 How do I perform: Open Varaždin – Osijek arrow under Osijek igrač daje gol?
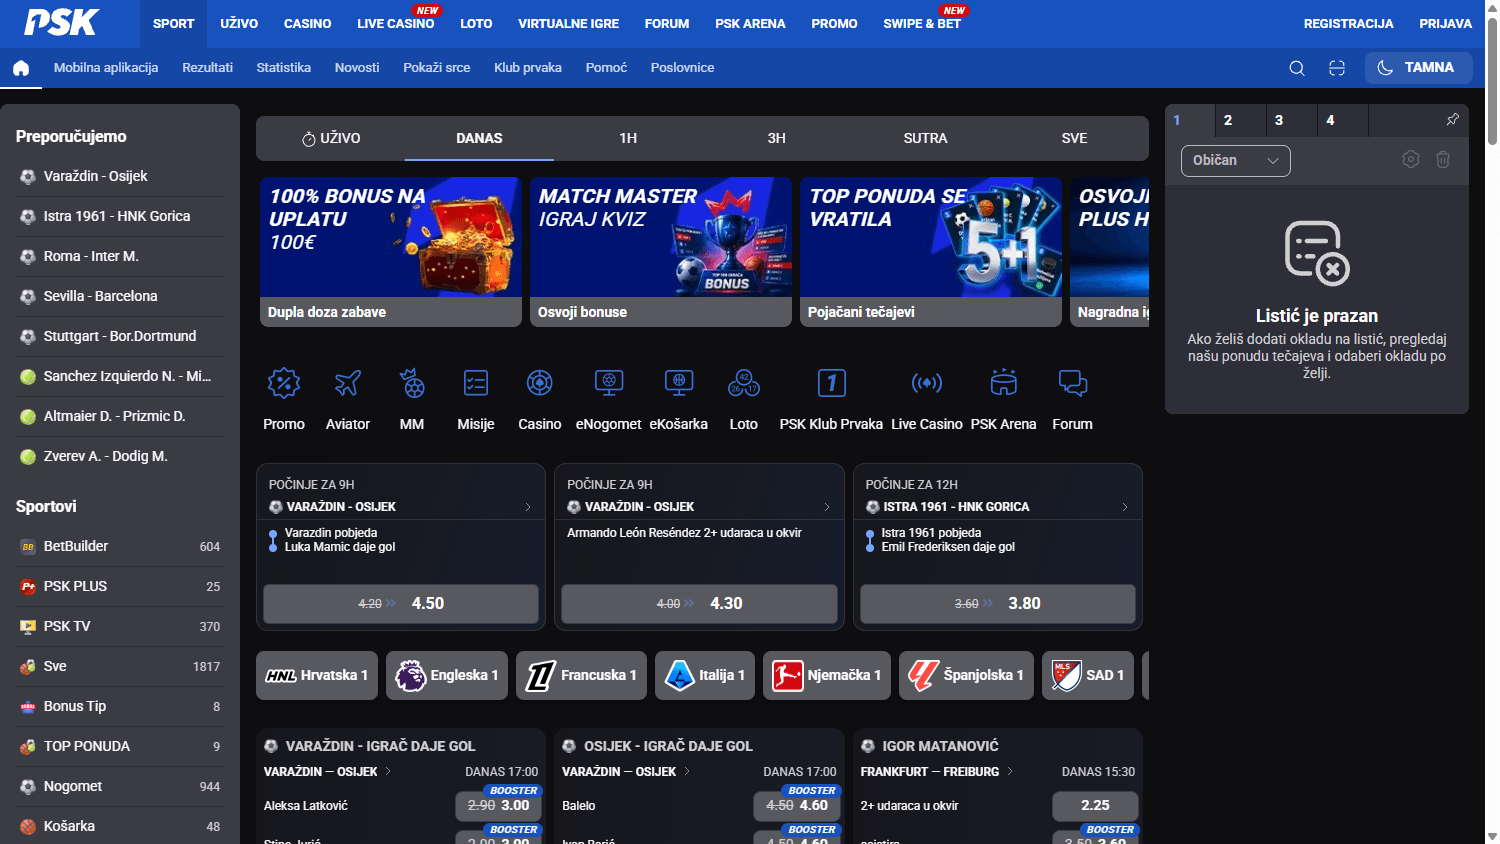tap(686, 771)
